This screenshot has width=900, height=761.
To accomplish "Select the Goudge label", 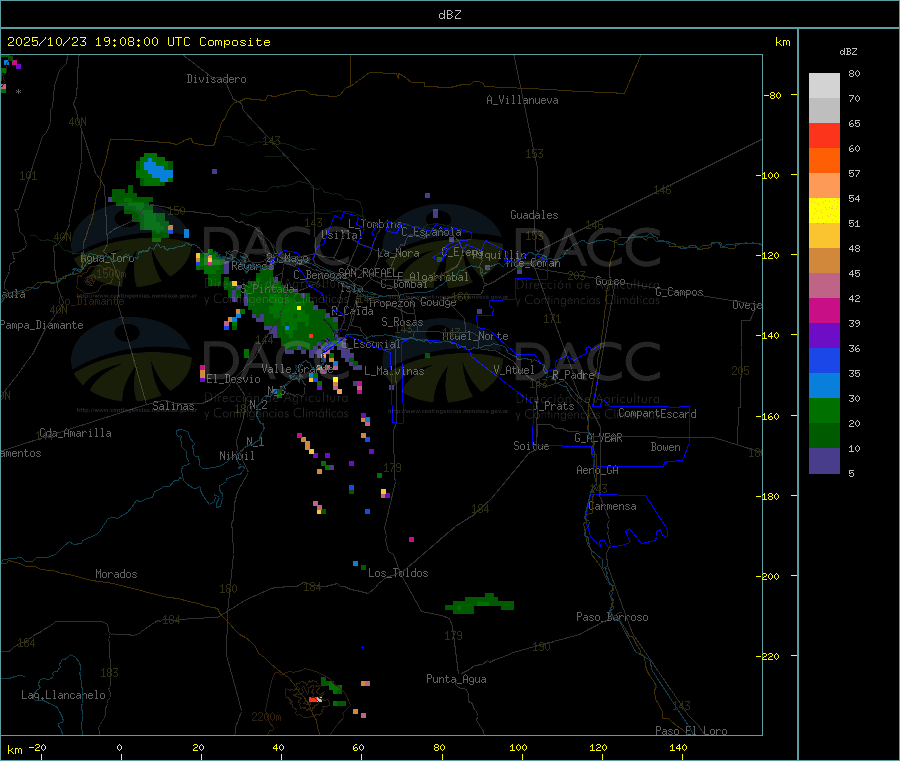I will [438, 302].
